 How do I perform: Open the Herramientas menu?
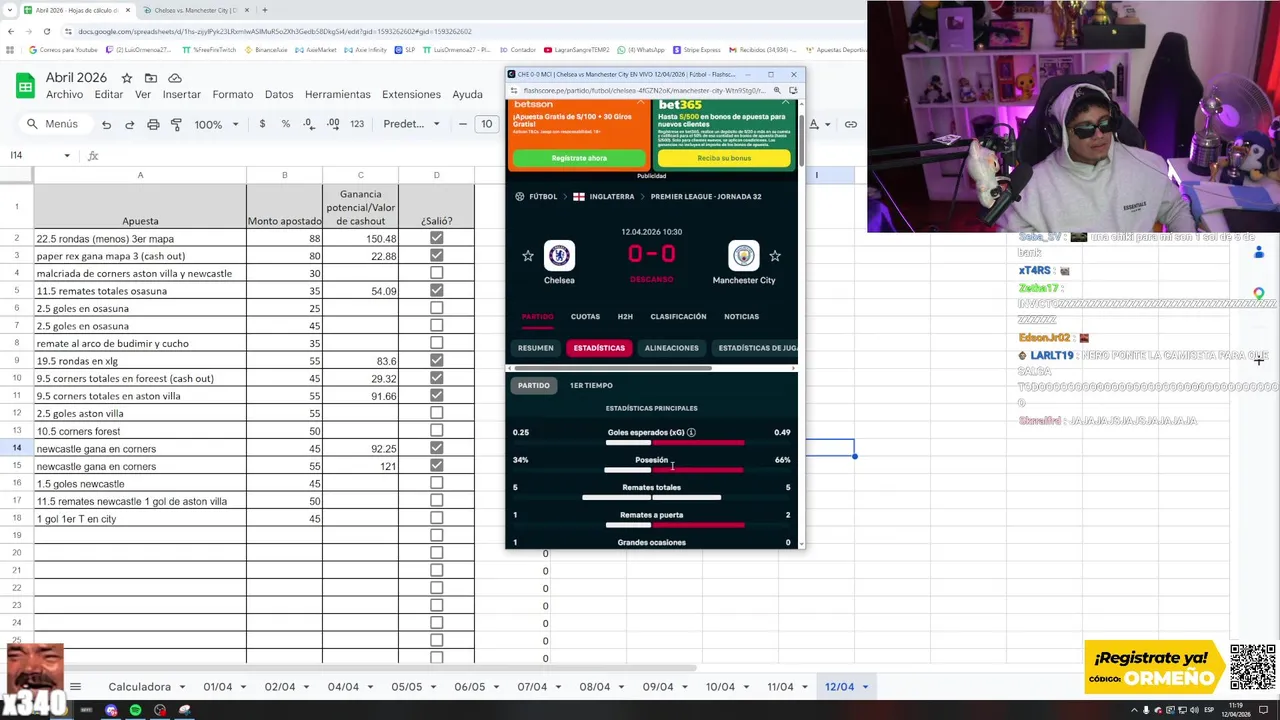(x=337, y=94)
